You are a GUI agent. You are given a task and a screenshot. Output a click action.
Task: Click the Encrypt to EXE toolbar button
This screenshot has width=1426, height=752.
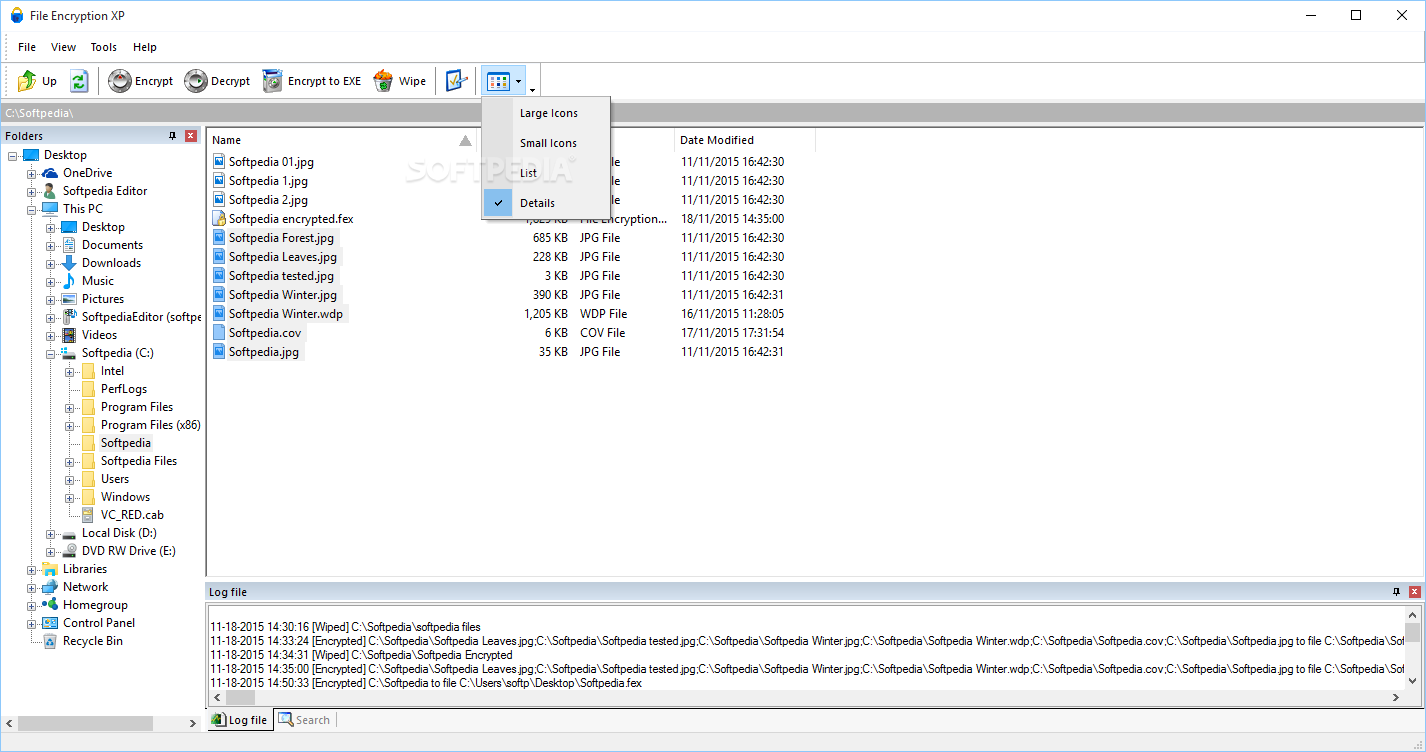point(312,81)
